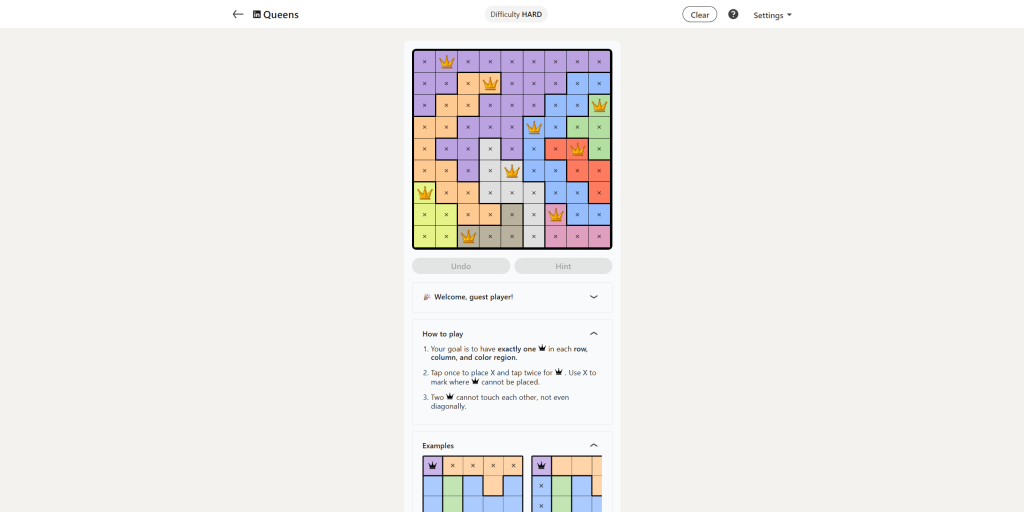Click the back arrow beside Queens title
Viewport: 1024px width, 512px height.
click(238, 15)
